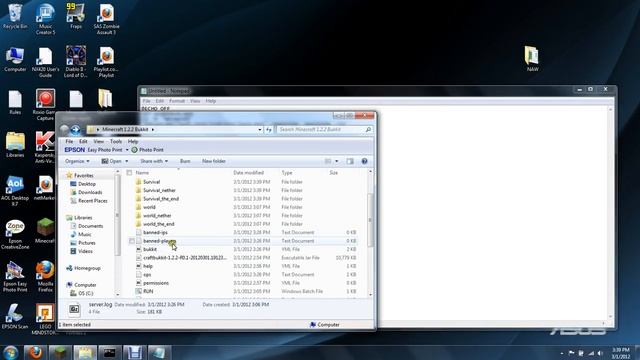Select the world_the_end folder
Screen dimensions: 640x360
[x=158, y=224]
